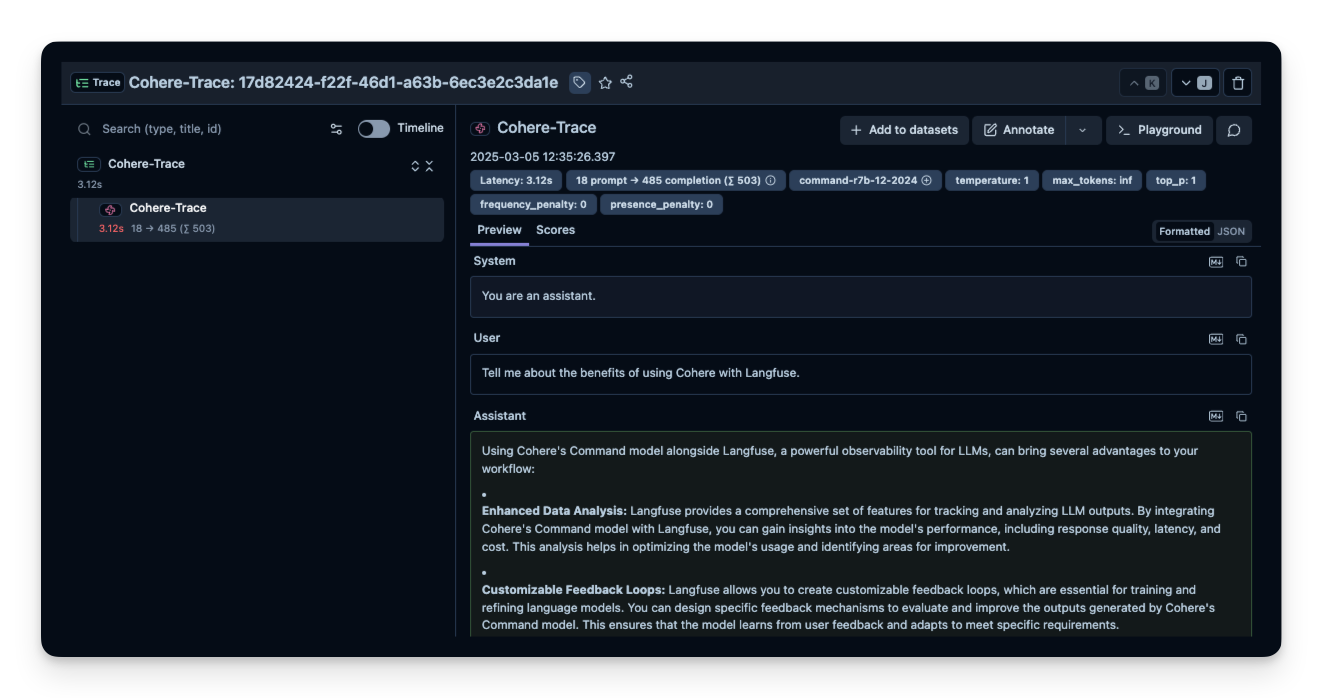Image resolution: width=1323 pixels, height=698 pixels.
Task: Collapse all nodes in the trace tree
Action: 429,166
